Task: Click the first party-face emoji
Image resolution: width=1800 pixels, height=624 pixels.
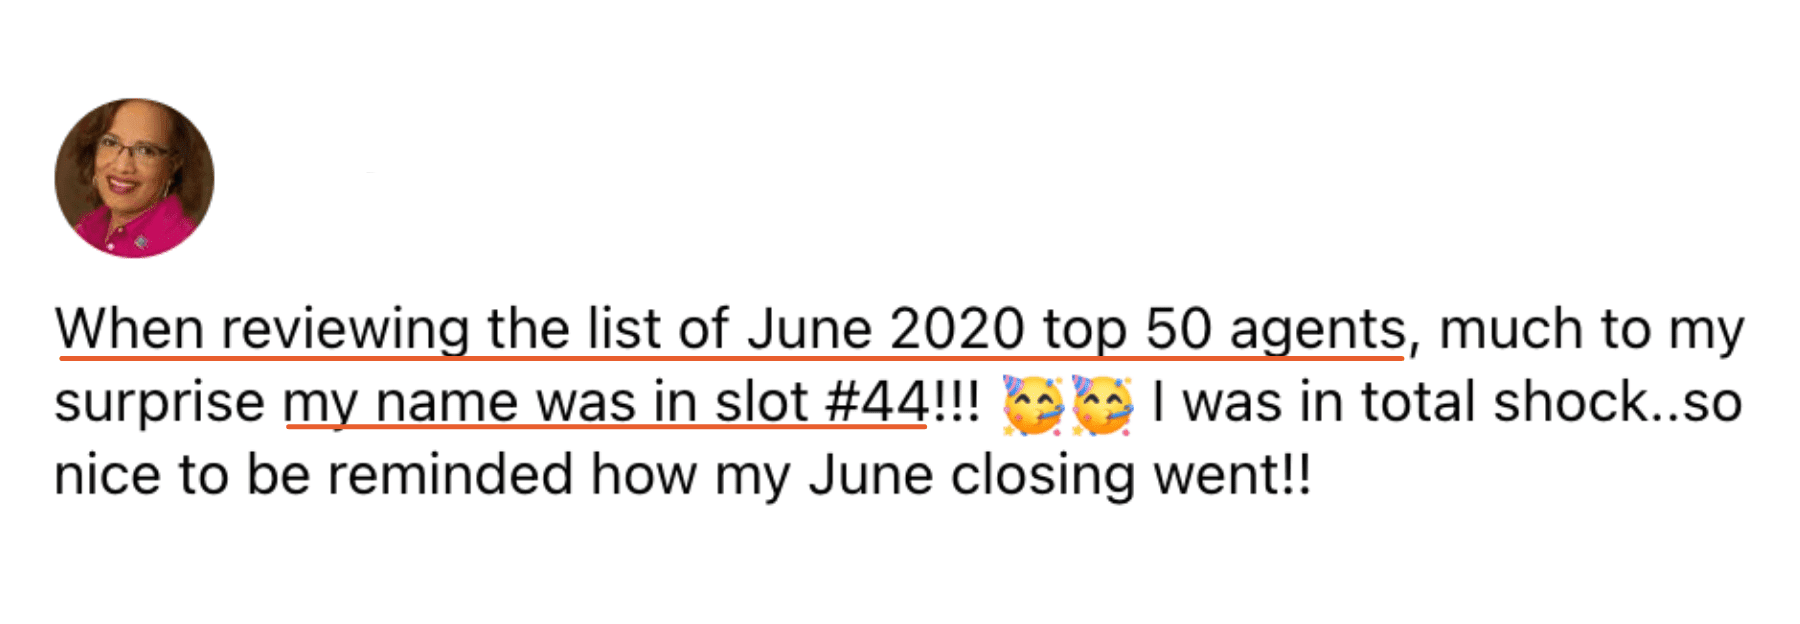Action: 1033,405
